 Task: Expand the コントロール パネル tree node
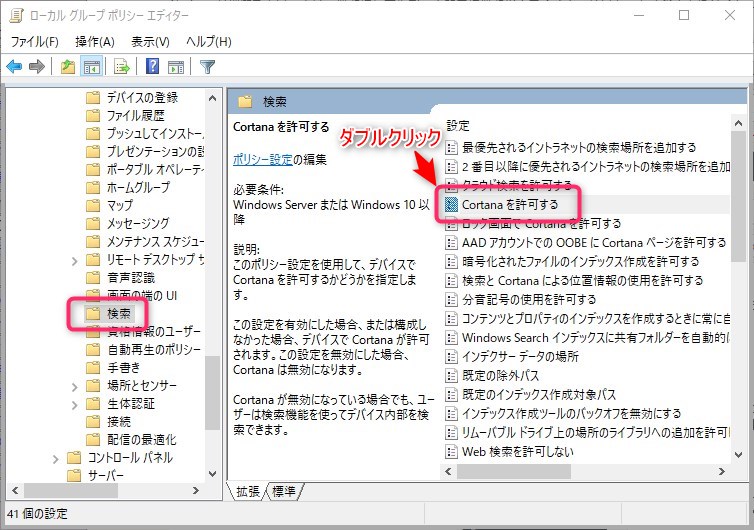click(55, 459)
